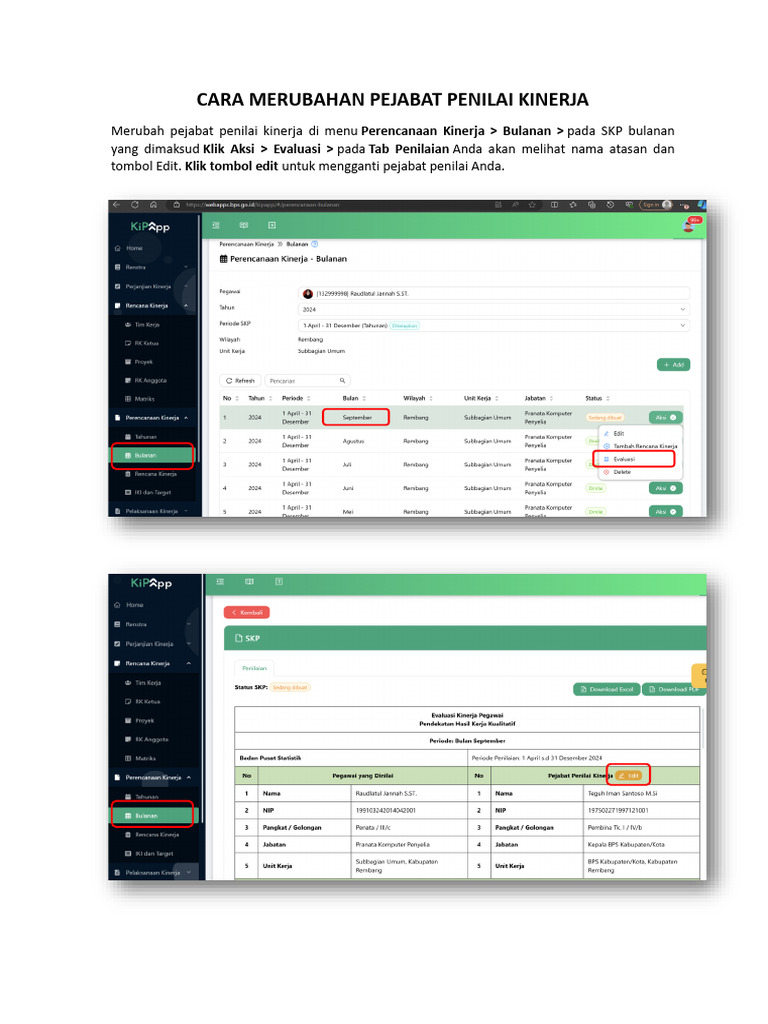Choose Delete in the Aksi menu
The width and height of the screenshot is (768, 1024).
(x=616, y=472)
